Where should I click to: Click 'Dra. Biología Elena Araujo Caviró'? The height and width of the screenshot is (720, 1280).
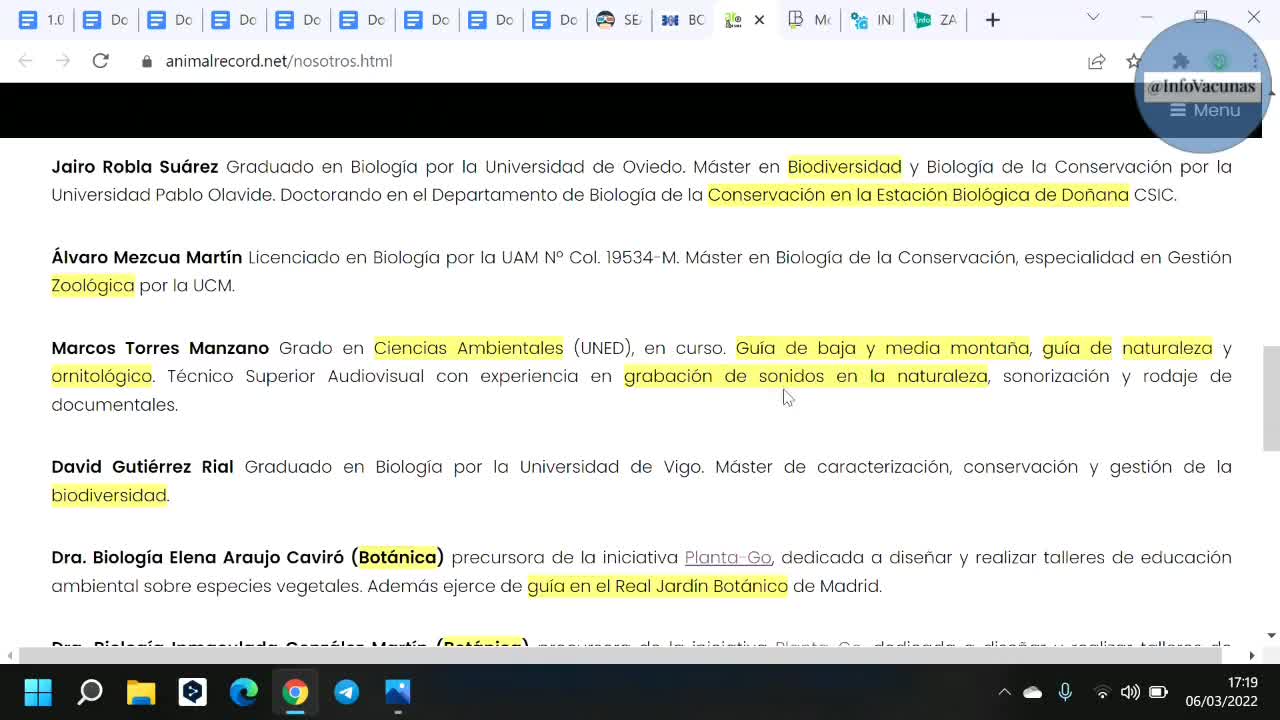click(197, 557)
